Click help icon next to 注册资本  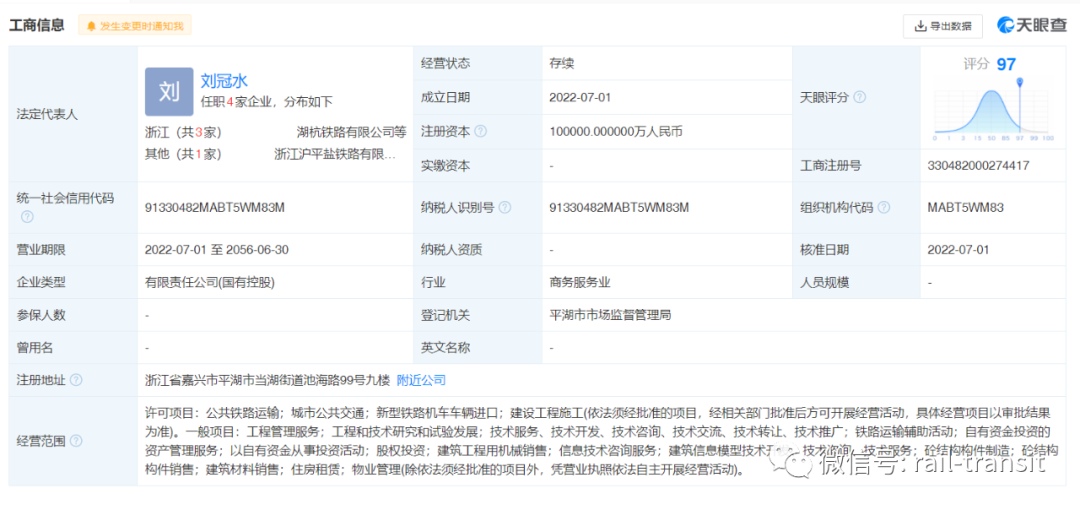[481, 131]
